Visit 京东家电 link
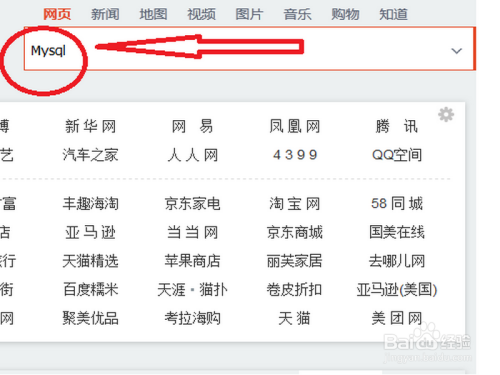 [x=192, y=204]
